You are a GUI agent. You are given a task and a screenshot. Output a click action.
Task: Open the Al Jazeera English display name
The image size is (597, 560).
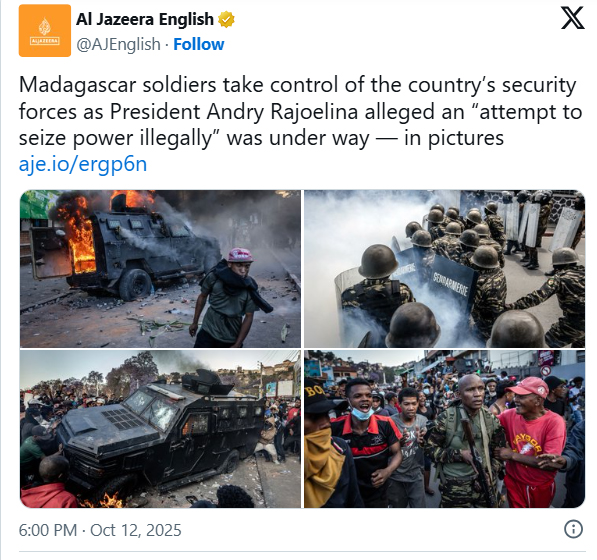point(145,19)
